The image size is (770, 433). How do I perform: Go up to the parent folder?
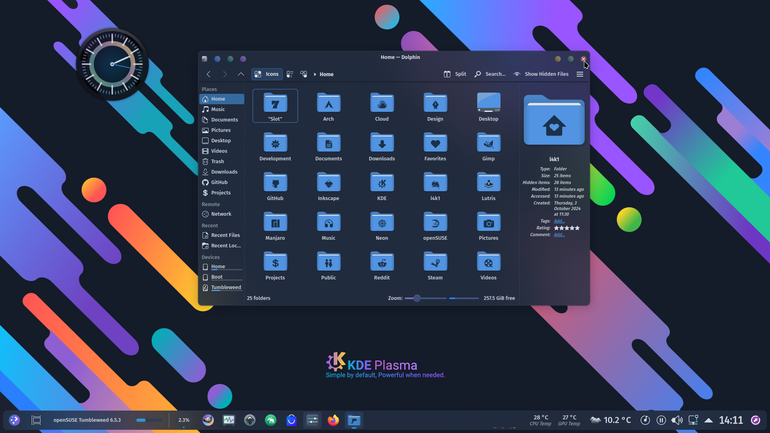[241, 74]
